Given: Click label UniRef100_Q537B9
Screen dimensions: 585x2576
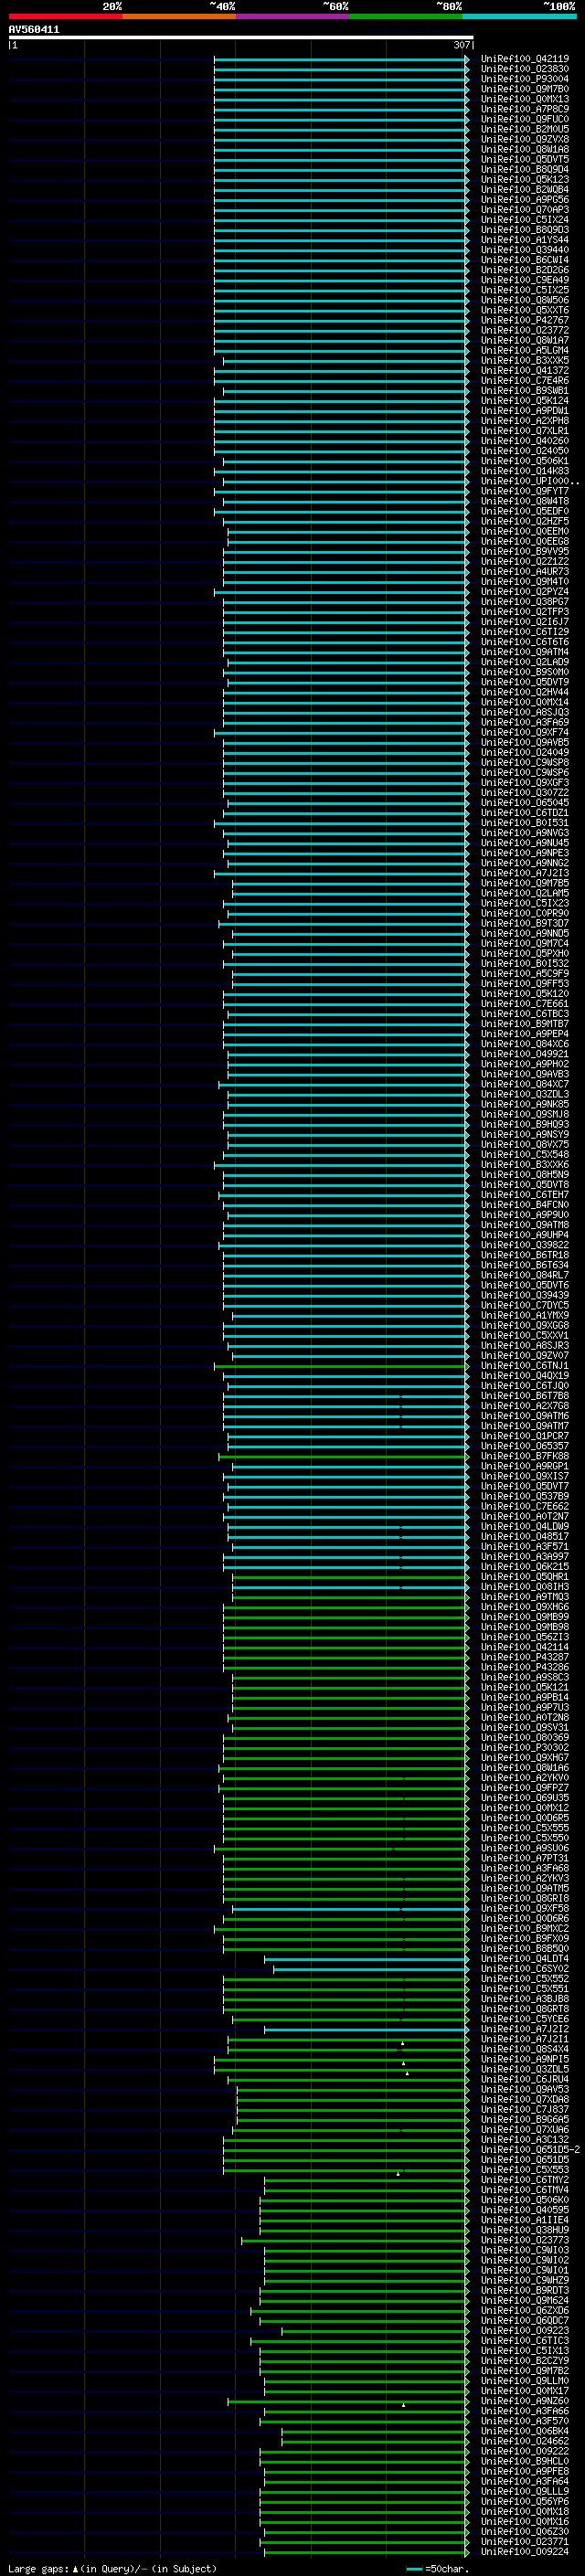Looking at the screenshot, I should (x=525, y=1497).
